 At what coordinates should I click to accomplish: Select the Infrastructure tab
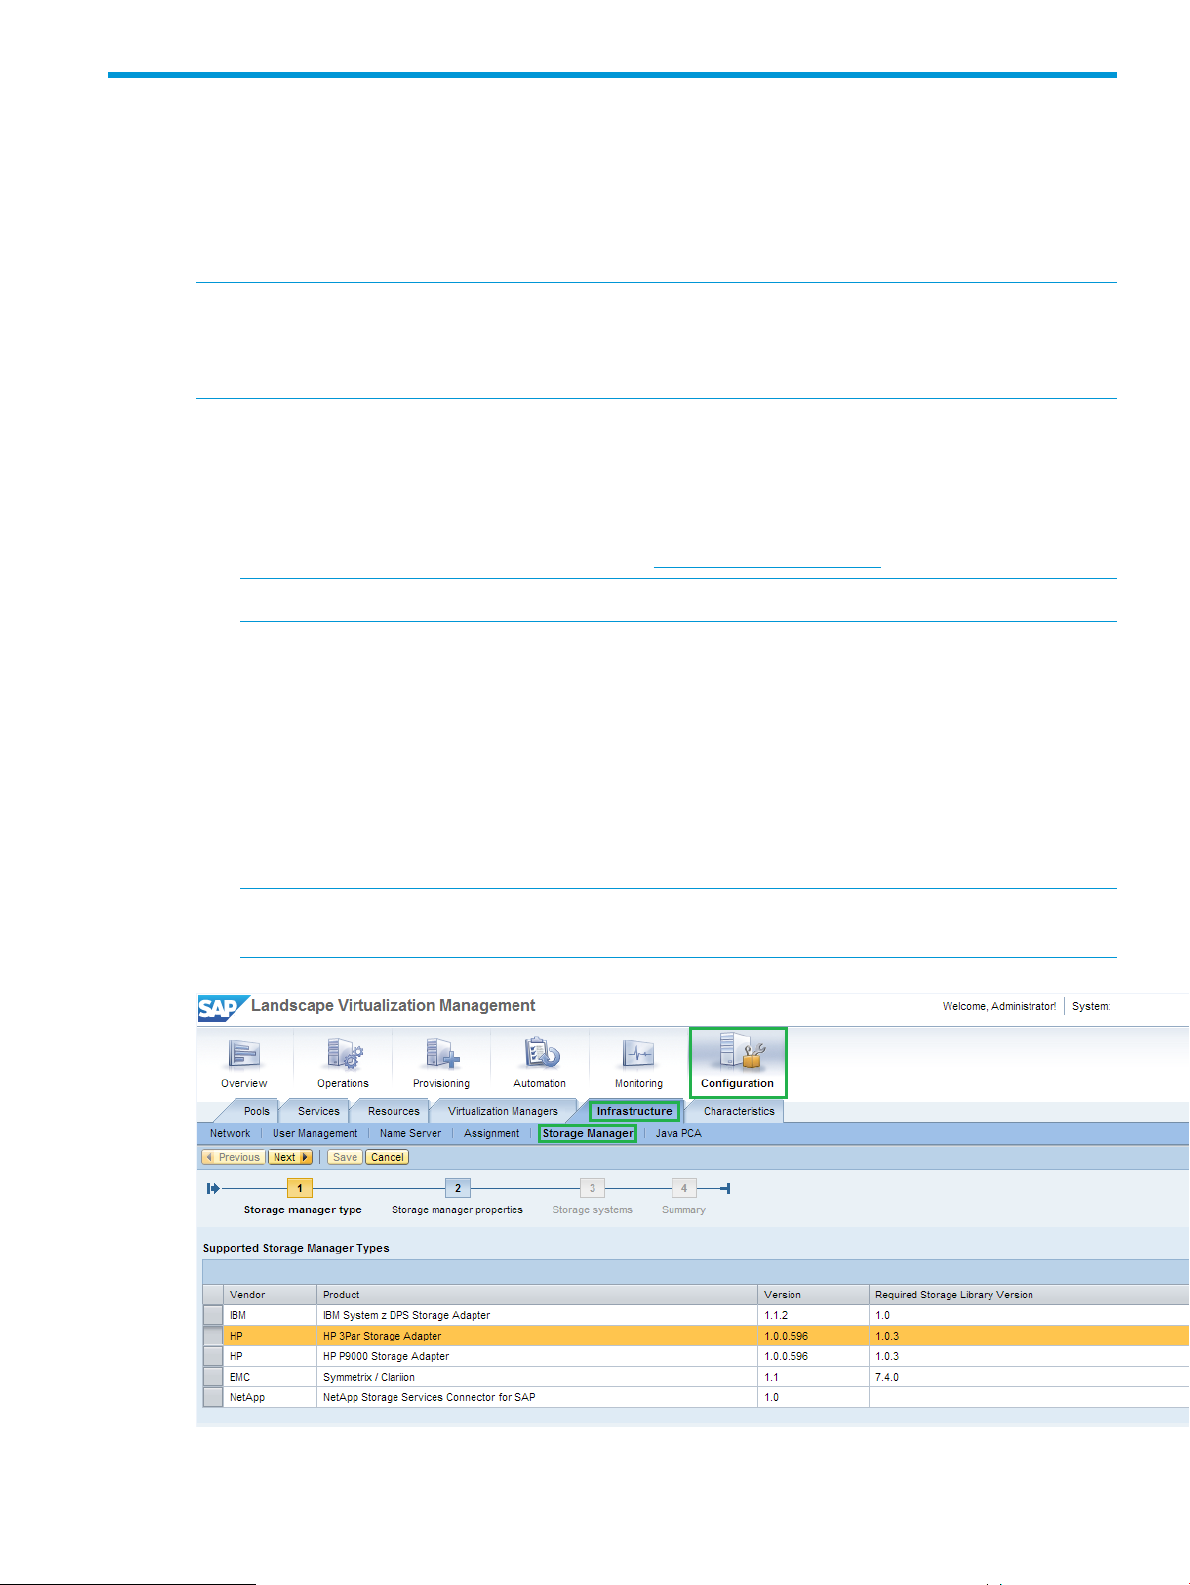pyautogui.click(x=635, y=1111)
